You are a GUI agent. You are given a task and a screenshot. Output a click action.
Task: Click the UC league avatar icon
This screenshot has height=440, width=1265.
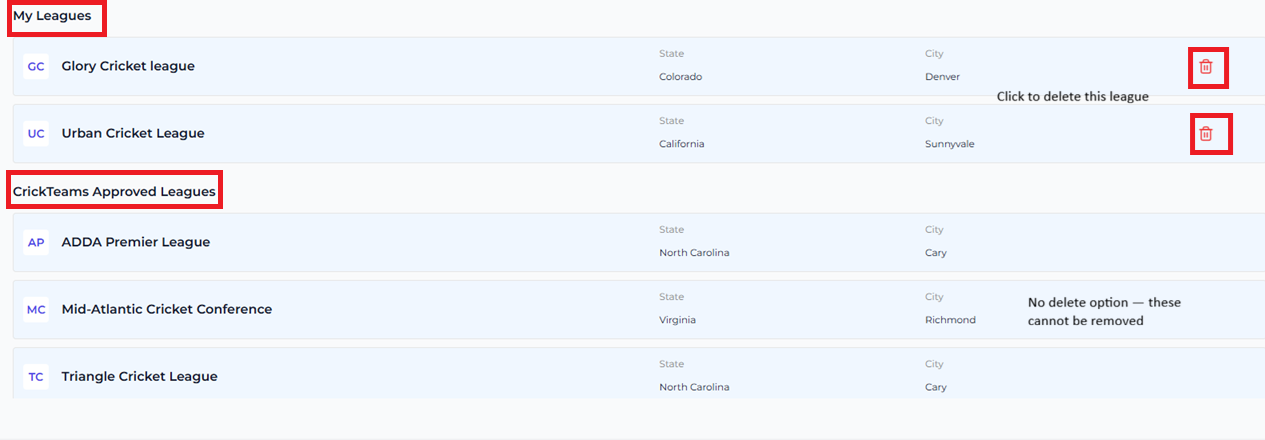(36, 134)
